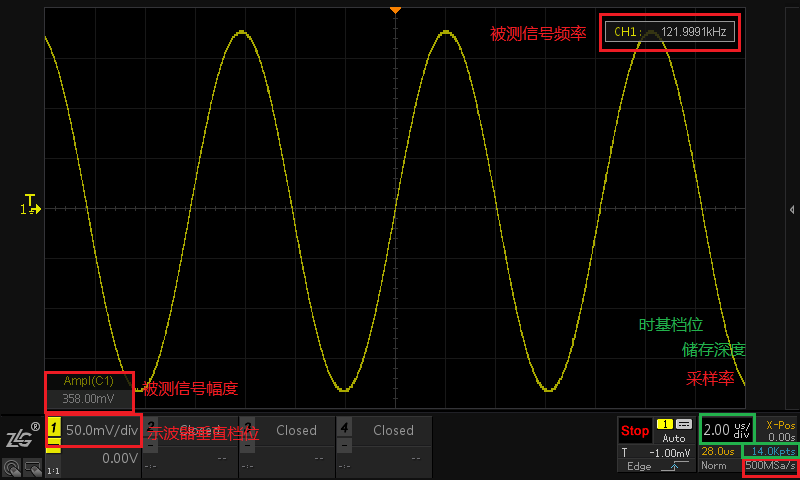
Task: Expand the right side panel arrow
Action: [792, 209]
